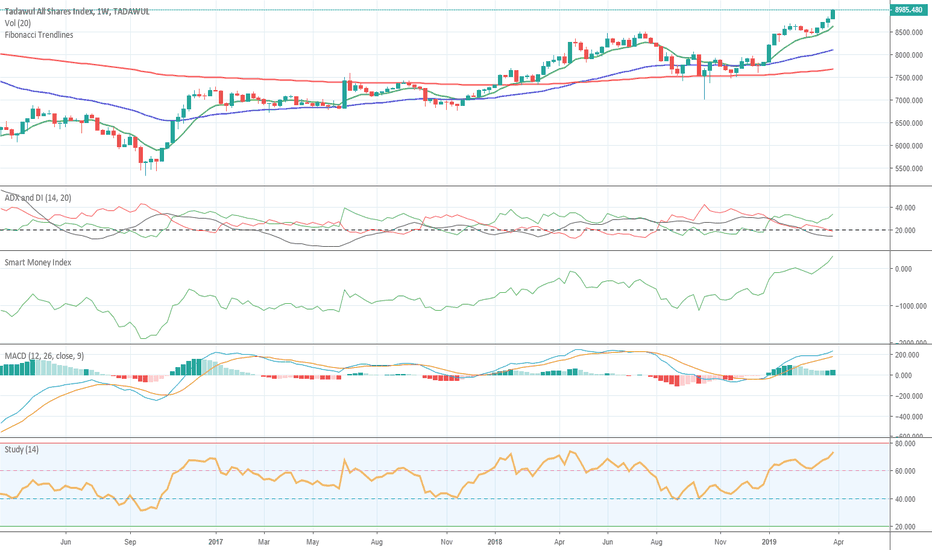Click the 60.000 label in Study pane

pyautogui.click(x=905, y=472)
